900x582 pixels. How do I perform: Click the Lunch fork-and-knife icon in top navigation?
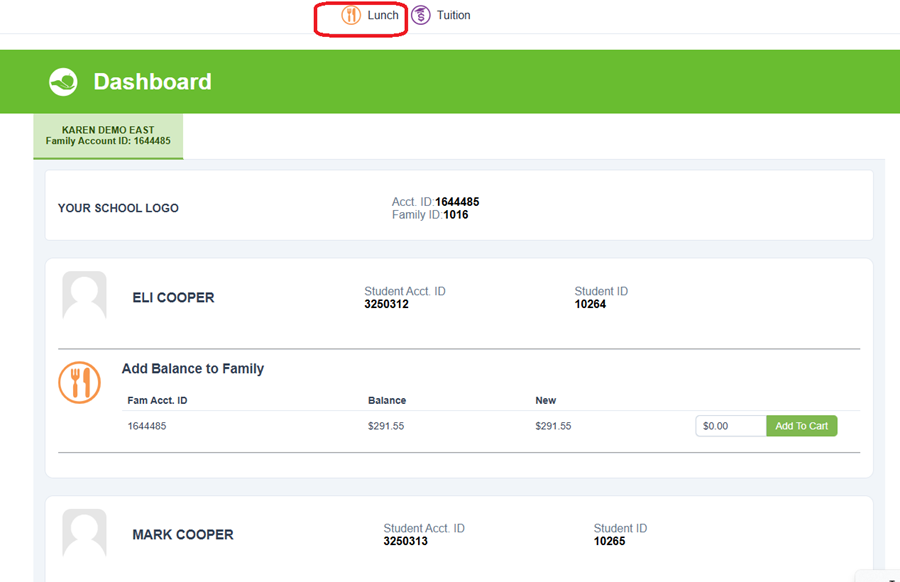point(351,15)
